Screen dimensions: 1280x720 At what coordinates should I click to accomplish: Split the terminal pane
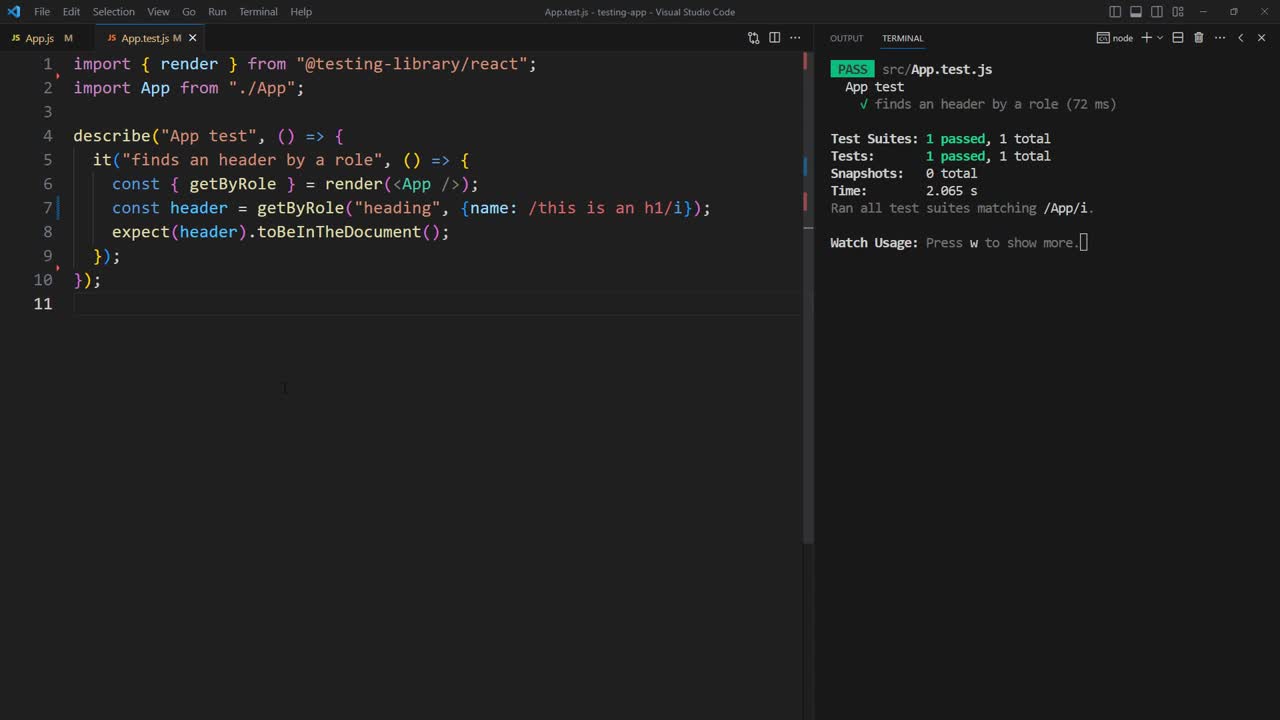coord(1178,38)
